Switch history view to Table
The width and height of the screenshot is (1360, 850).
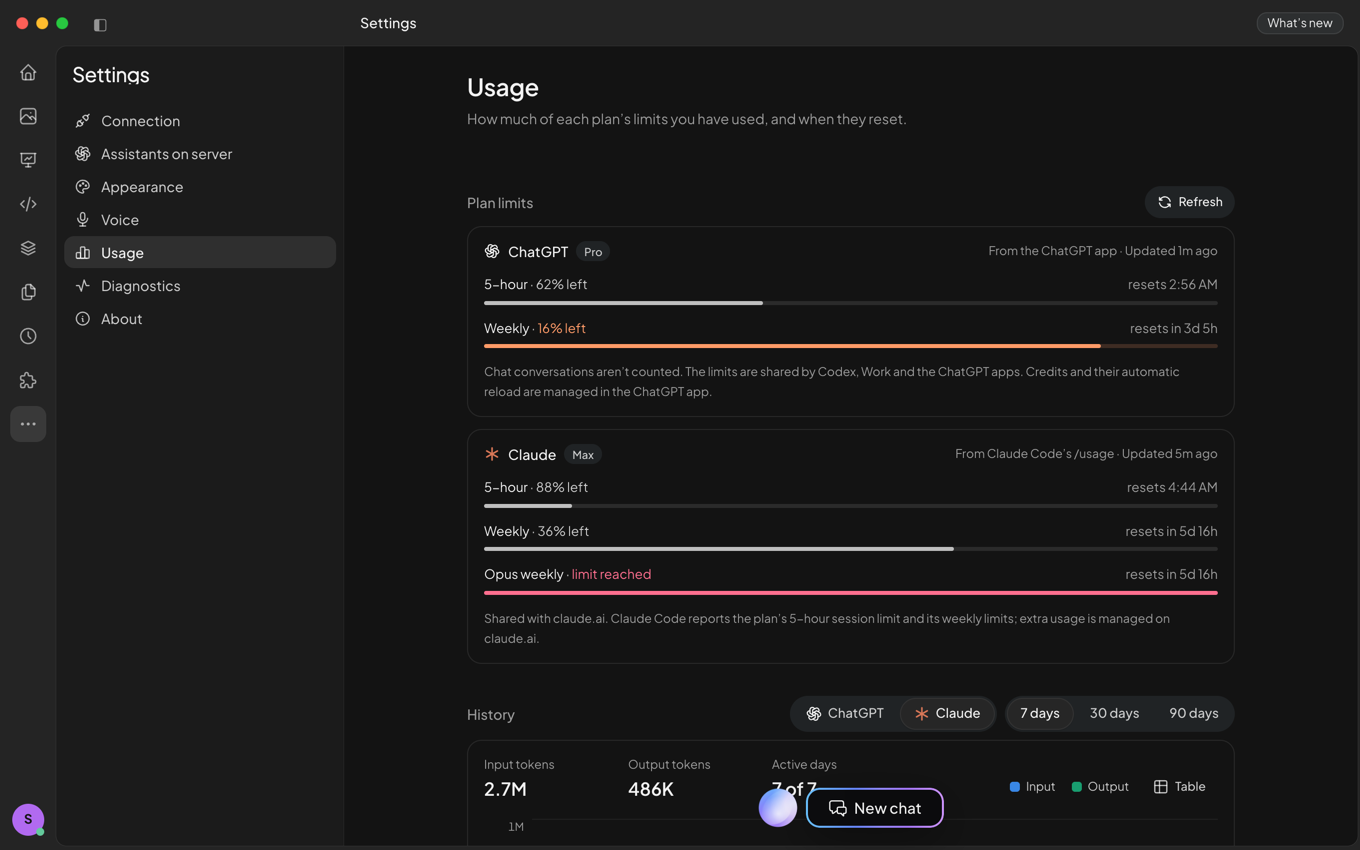click(x=1179, y=787)
